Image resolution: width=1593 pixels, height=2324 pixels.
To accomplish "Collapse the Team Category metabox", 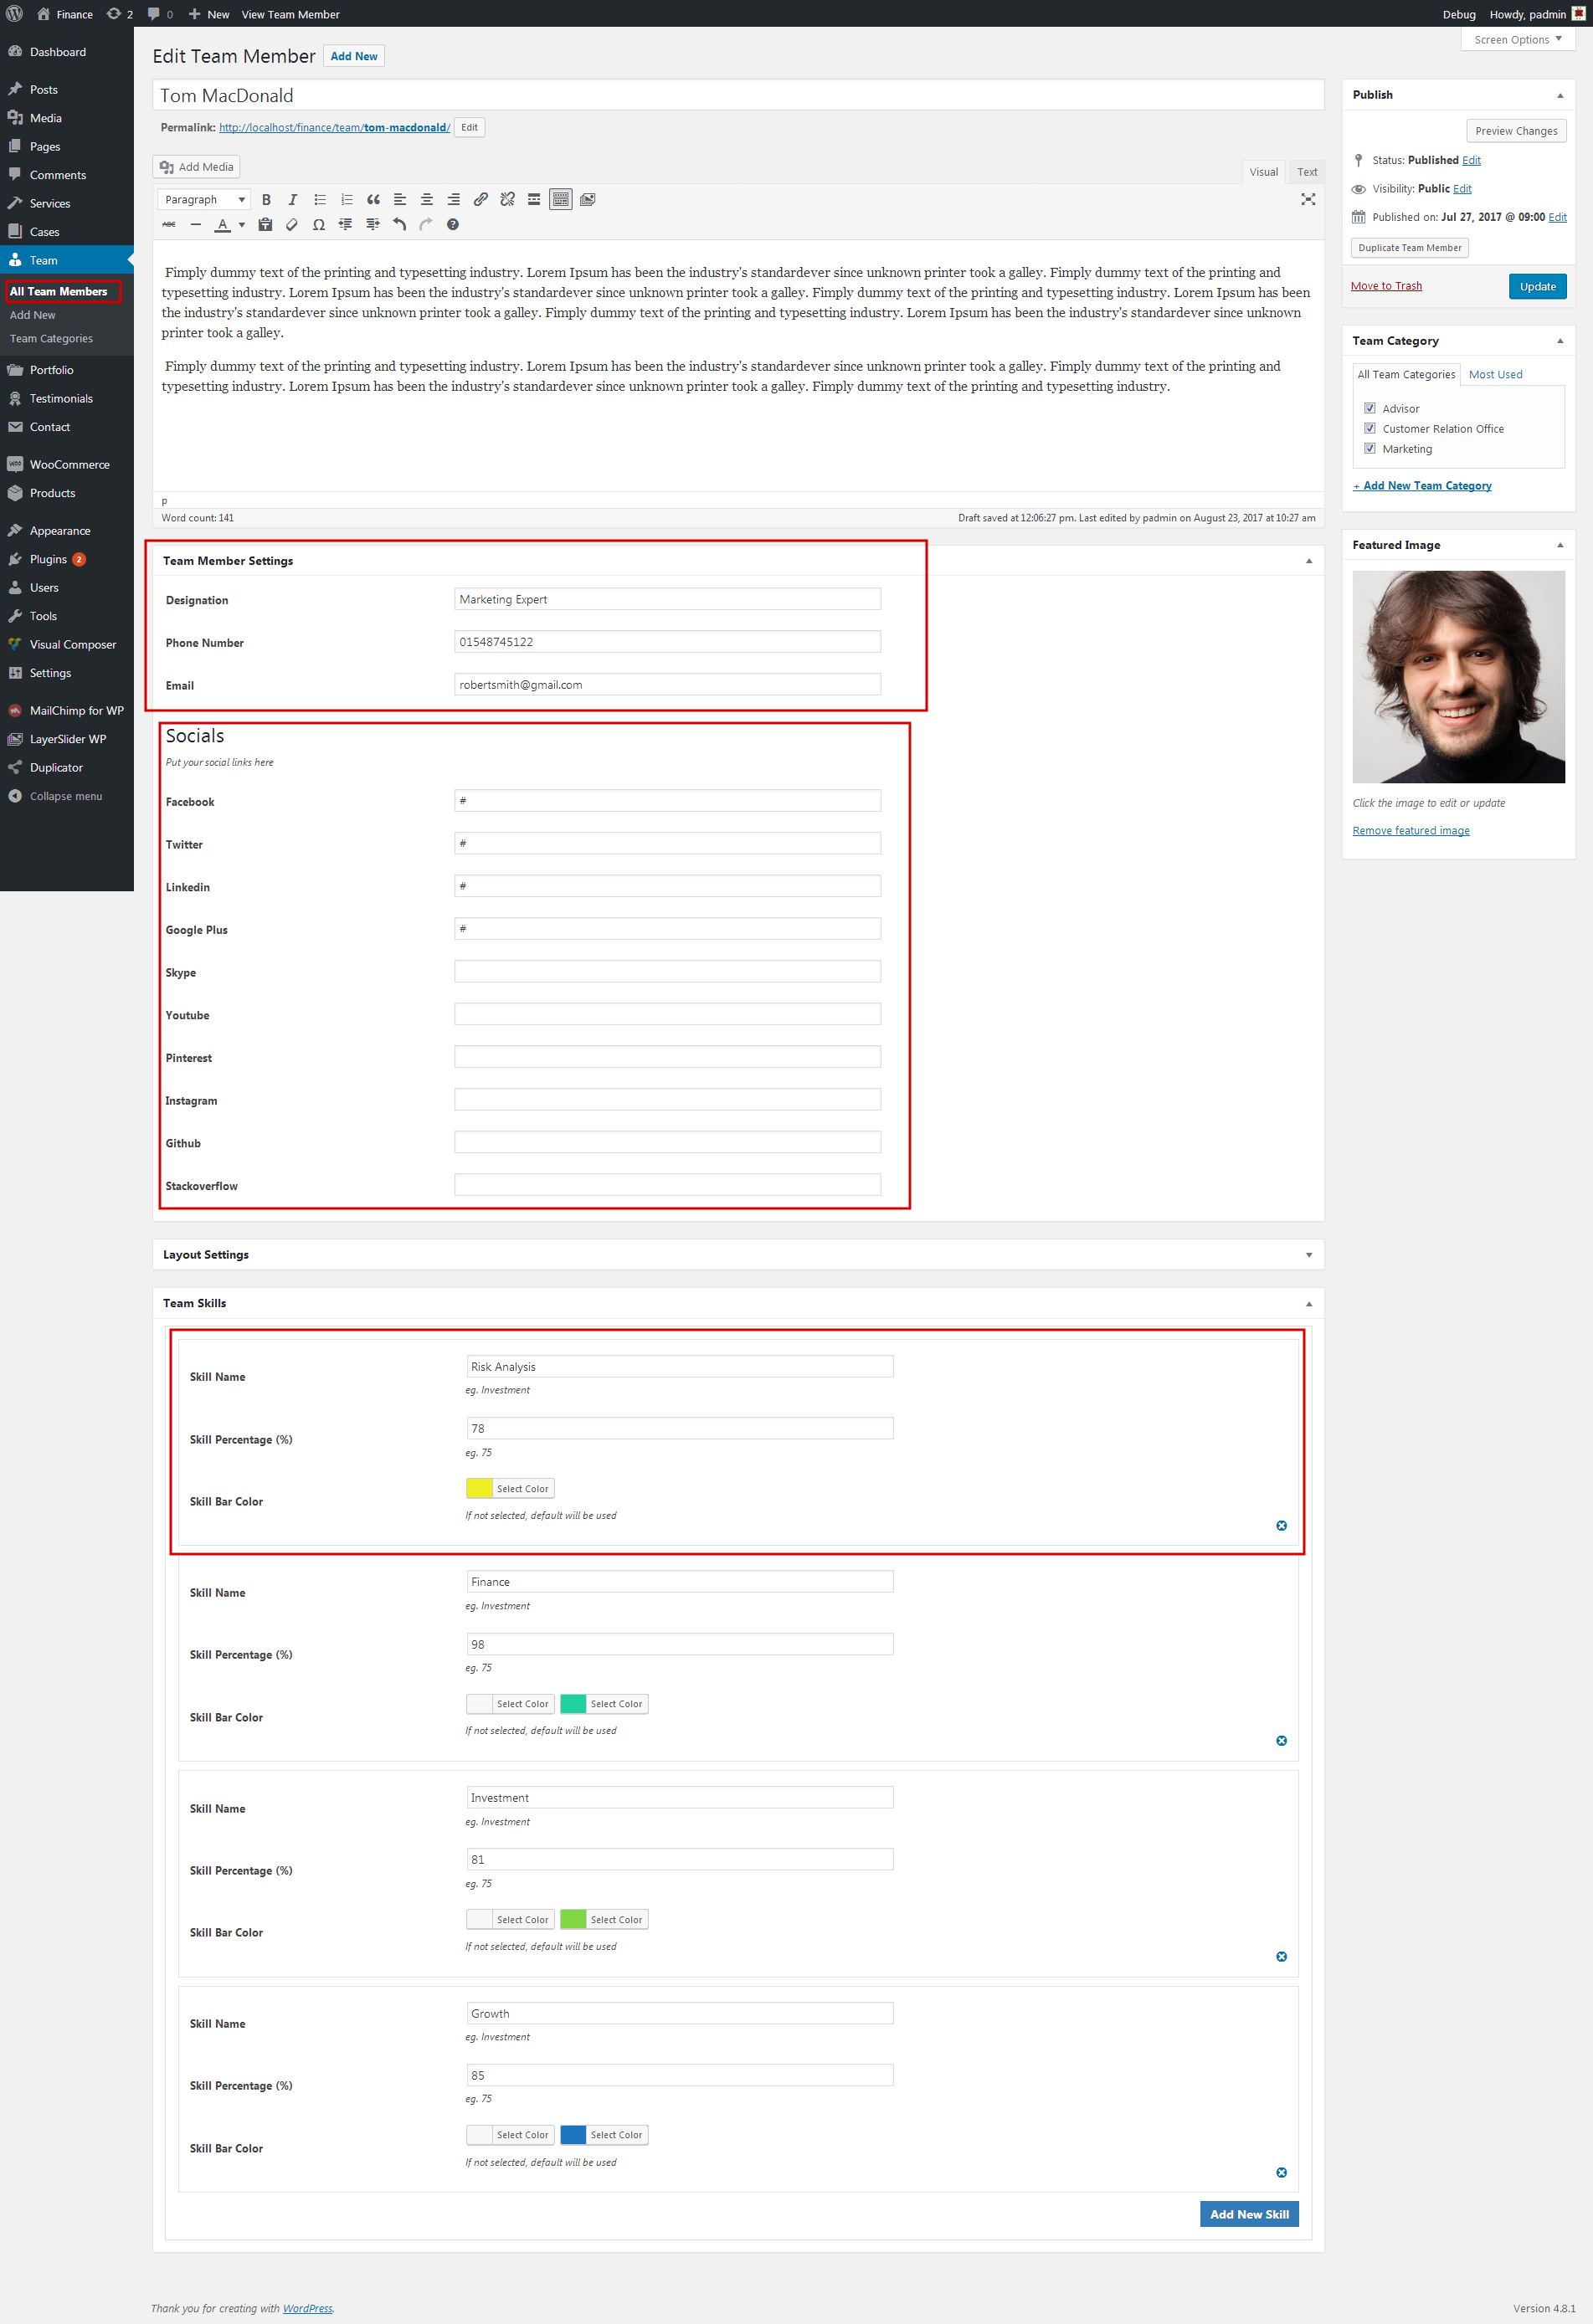I will [1560, 341].
